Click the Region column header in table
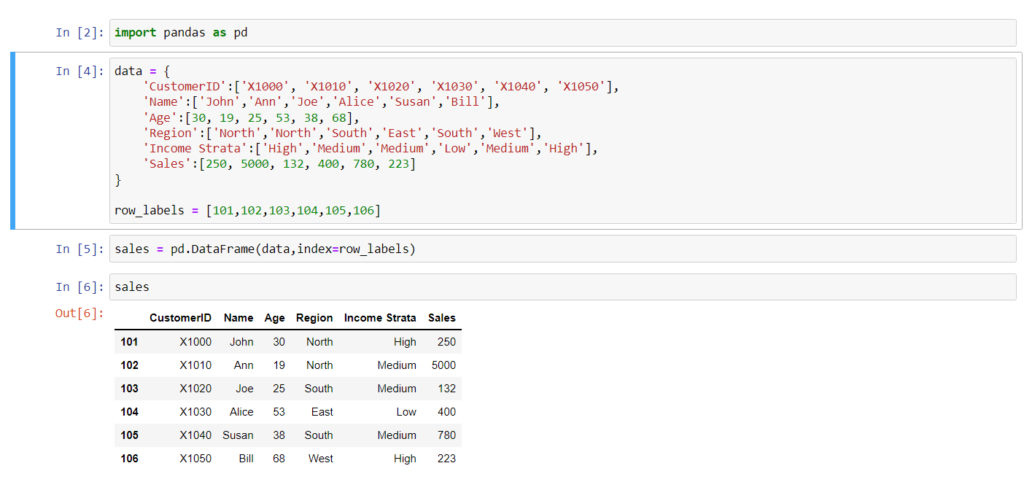 click(314, 318)
